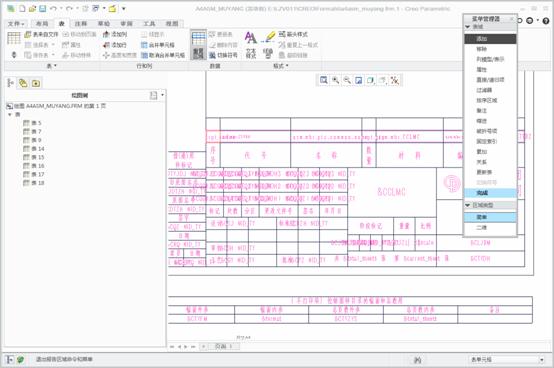The image size is (554, 368).
Task: Open the folder favorites navigator tab
Action: coord(36,83)
